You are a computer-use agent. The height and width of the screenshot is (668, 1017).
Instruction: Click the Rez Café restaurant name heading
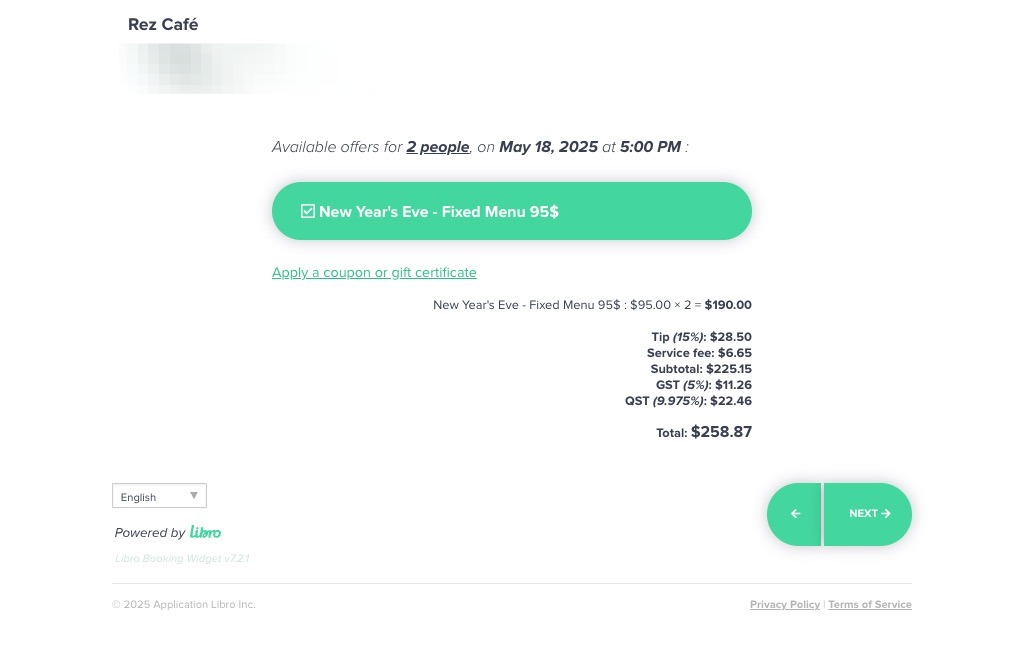click(163, 25)
